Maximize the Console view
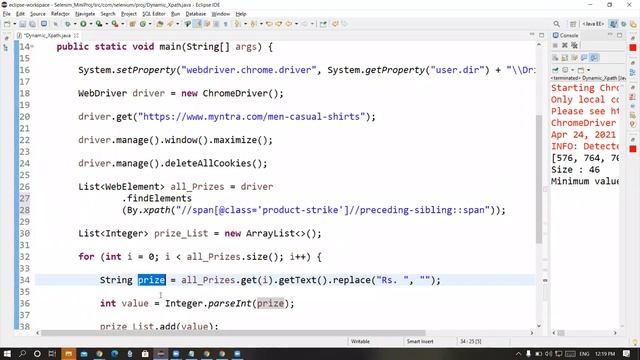 [620, 35]
